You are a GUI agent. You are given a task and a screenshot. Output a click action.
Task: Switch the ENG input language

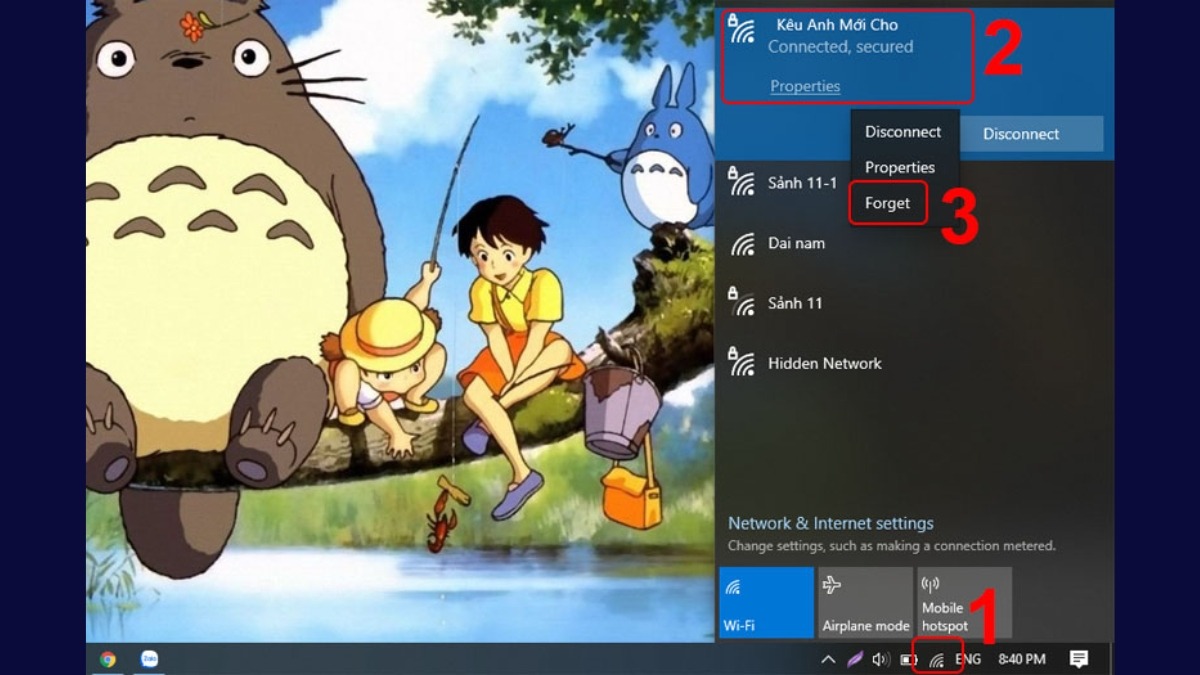pyautogui.click(x=968, y=659)
